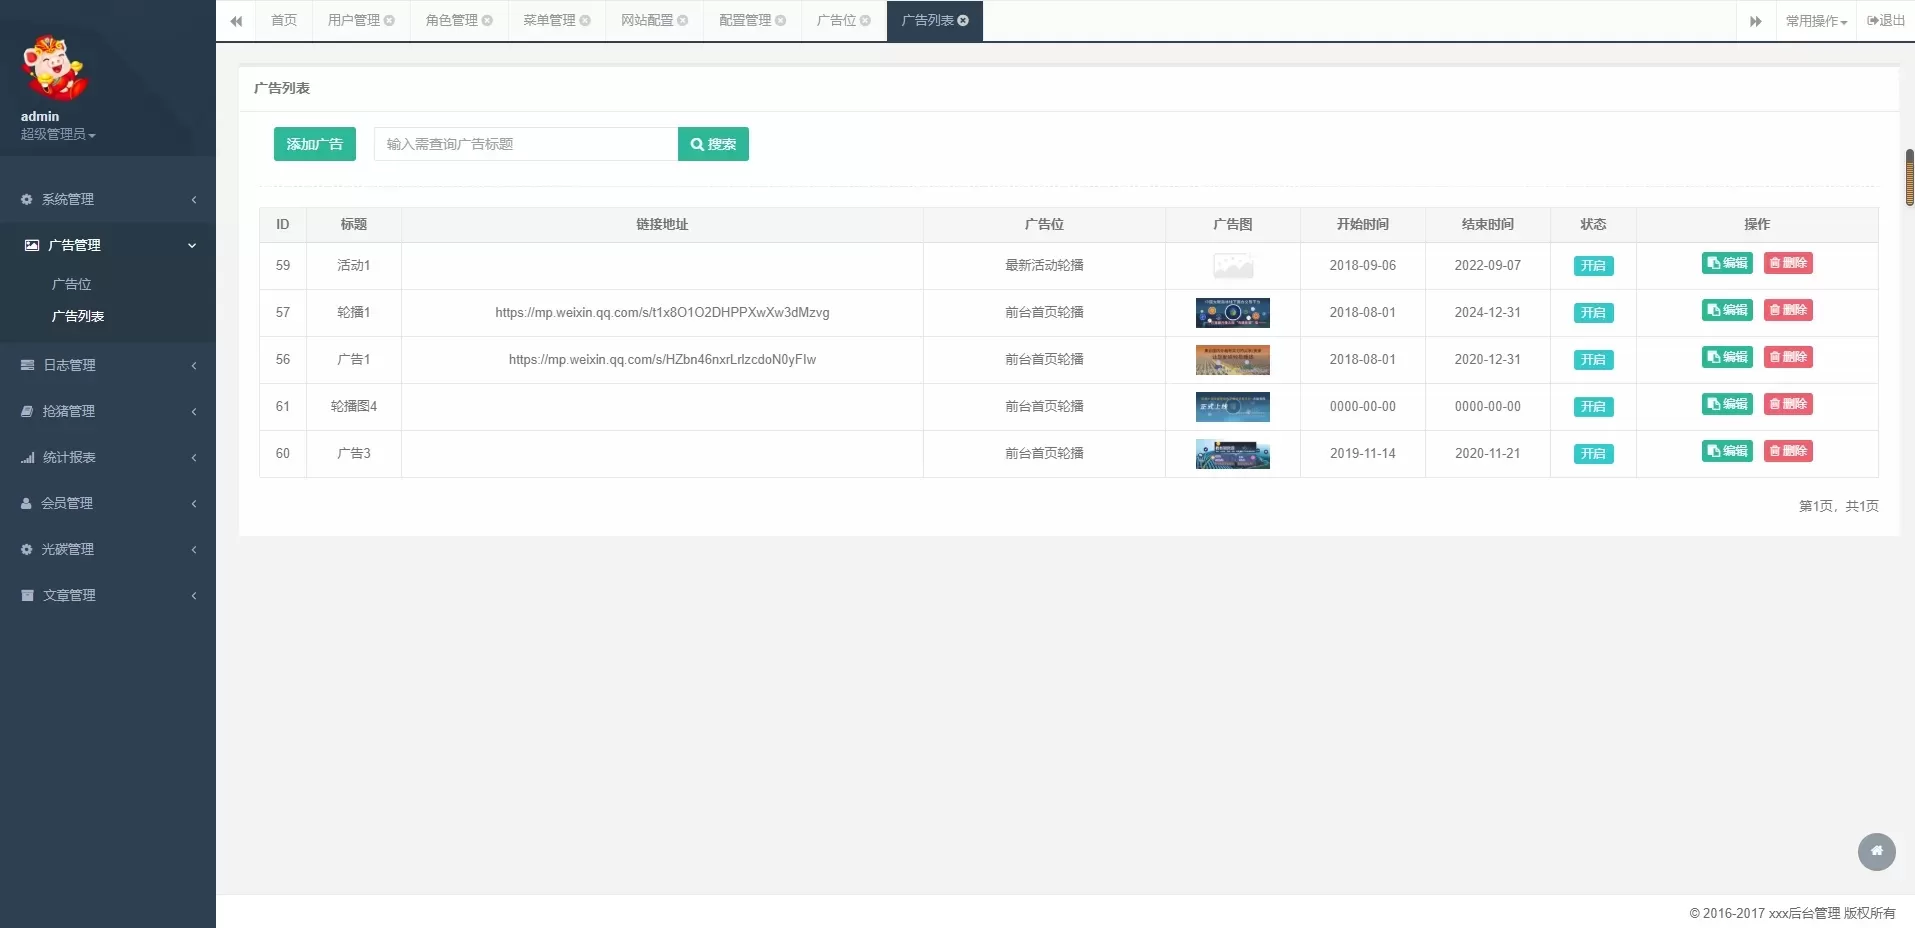This screenshot has height=928, width=1915.
Task: Click the admin avatar image
Action: pyautogui.click(x=54, y=68)
